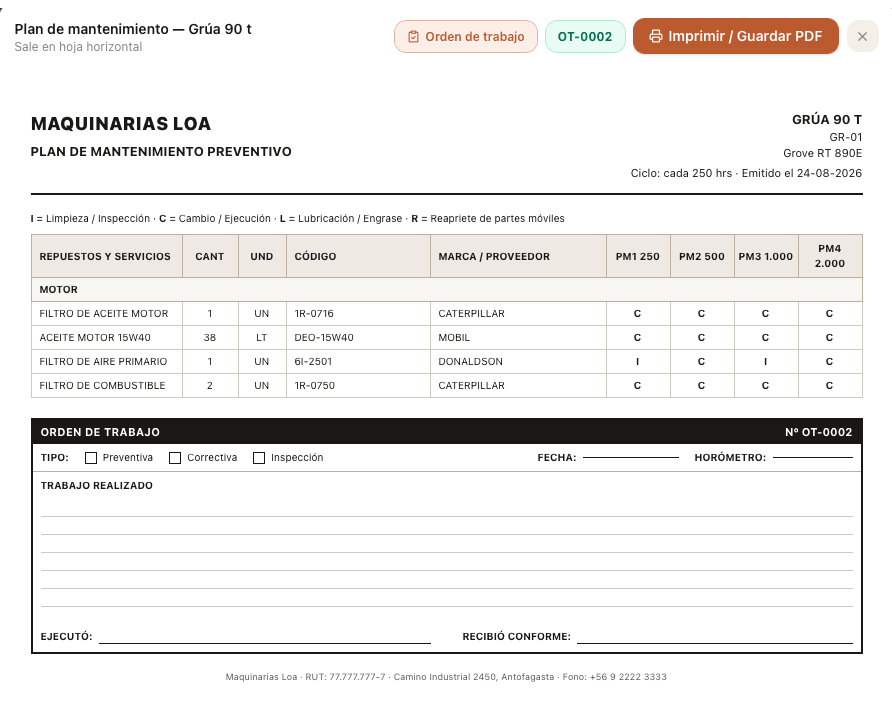The height and width of the screenshot is (708, 892).
Task: Click the TRABAJO REALIZADO label
Action: [x=97, y=486]
